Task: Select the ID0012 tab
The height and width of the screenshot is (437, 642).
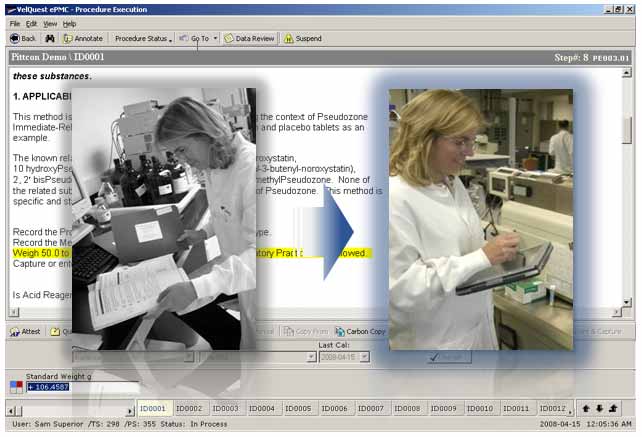Action: (x=552, y=408)
